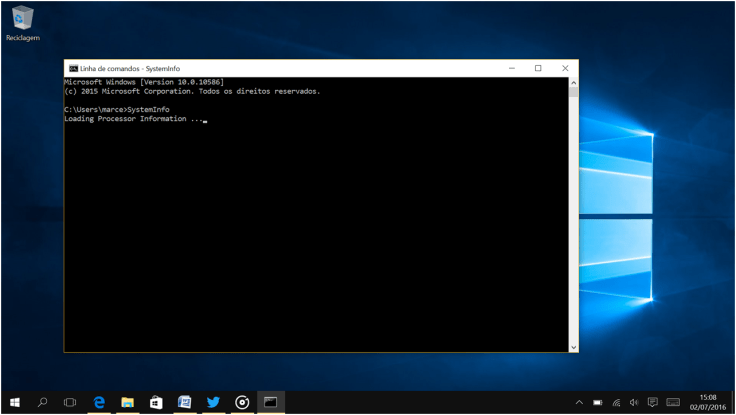Open the touch keyboard tray icon

click(x=674, y=402)
